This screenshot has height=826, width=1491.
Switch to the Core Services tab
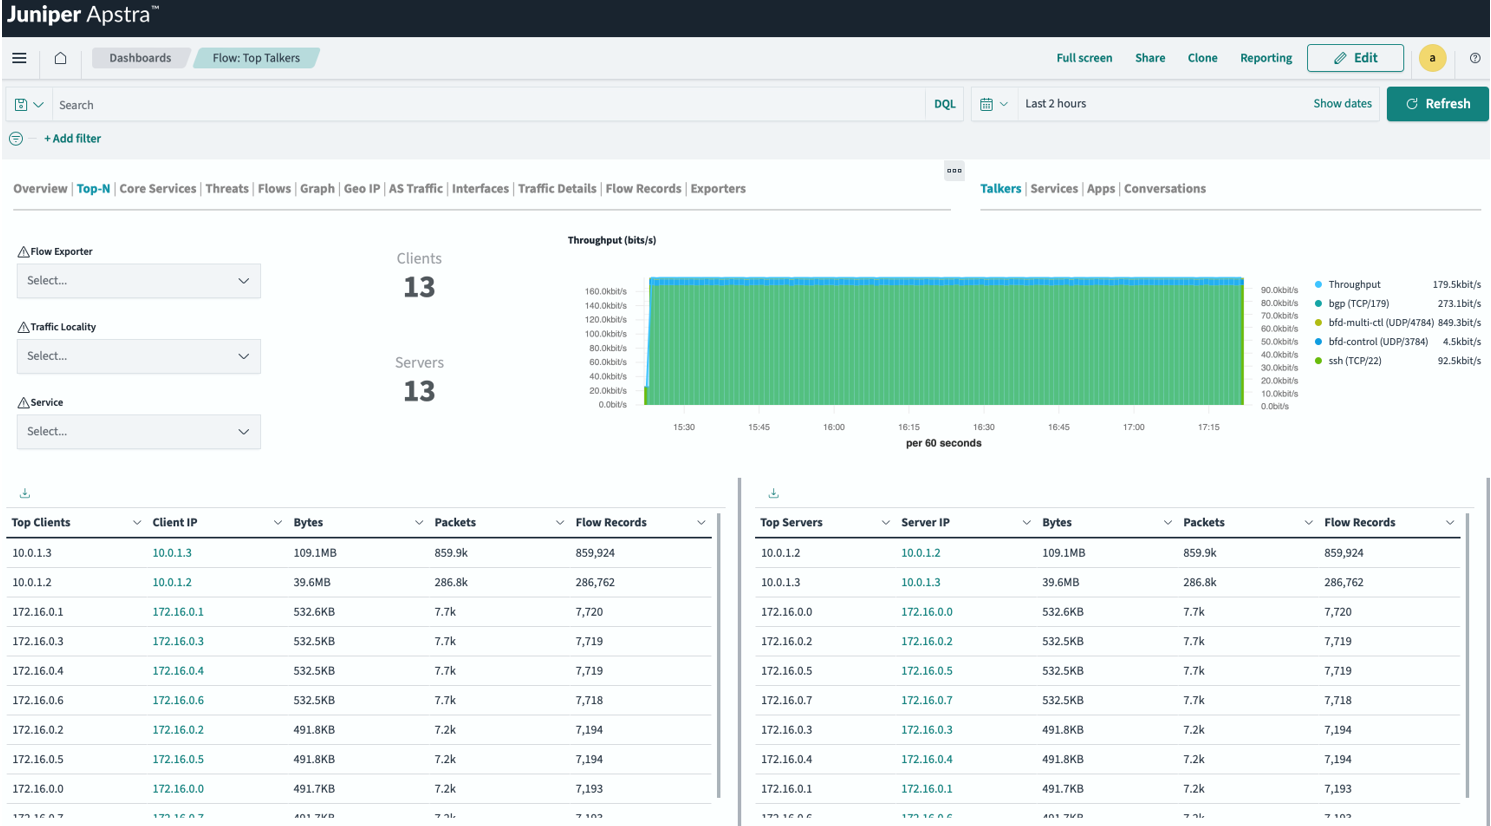point(157,189)
